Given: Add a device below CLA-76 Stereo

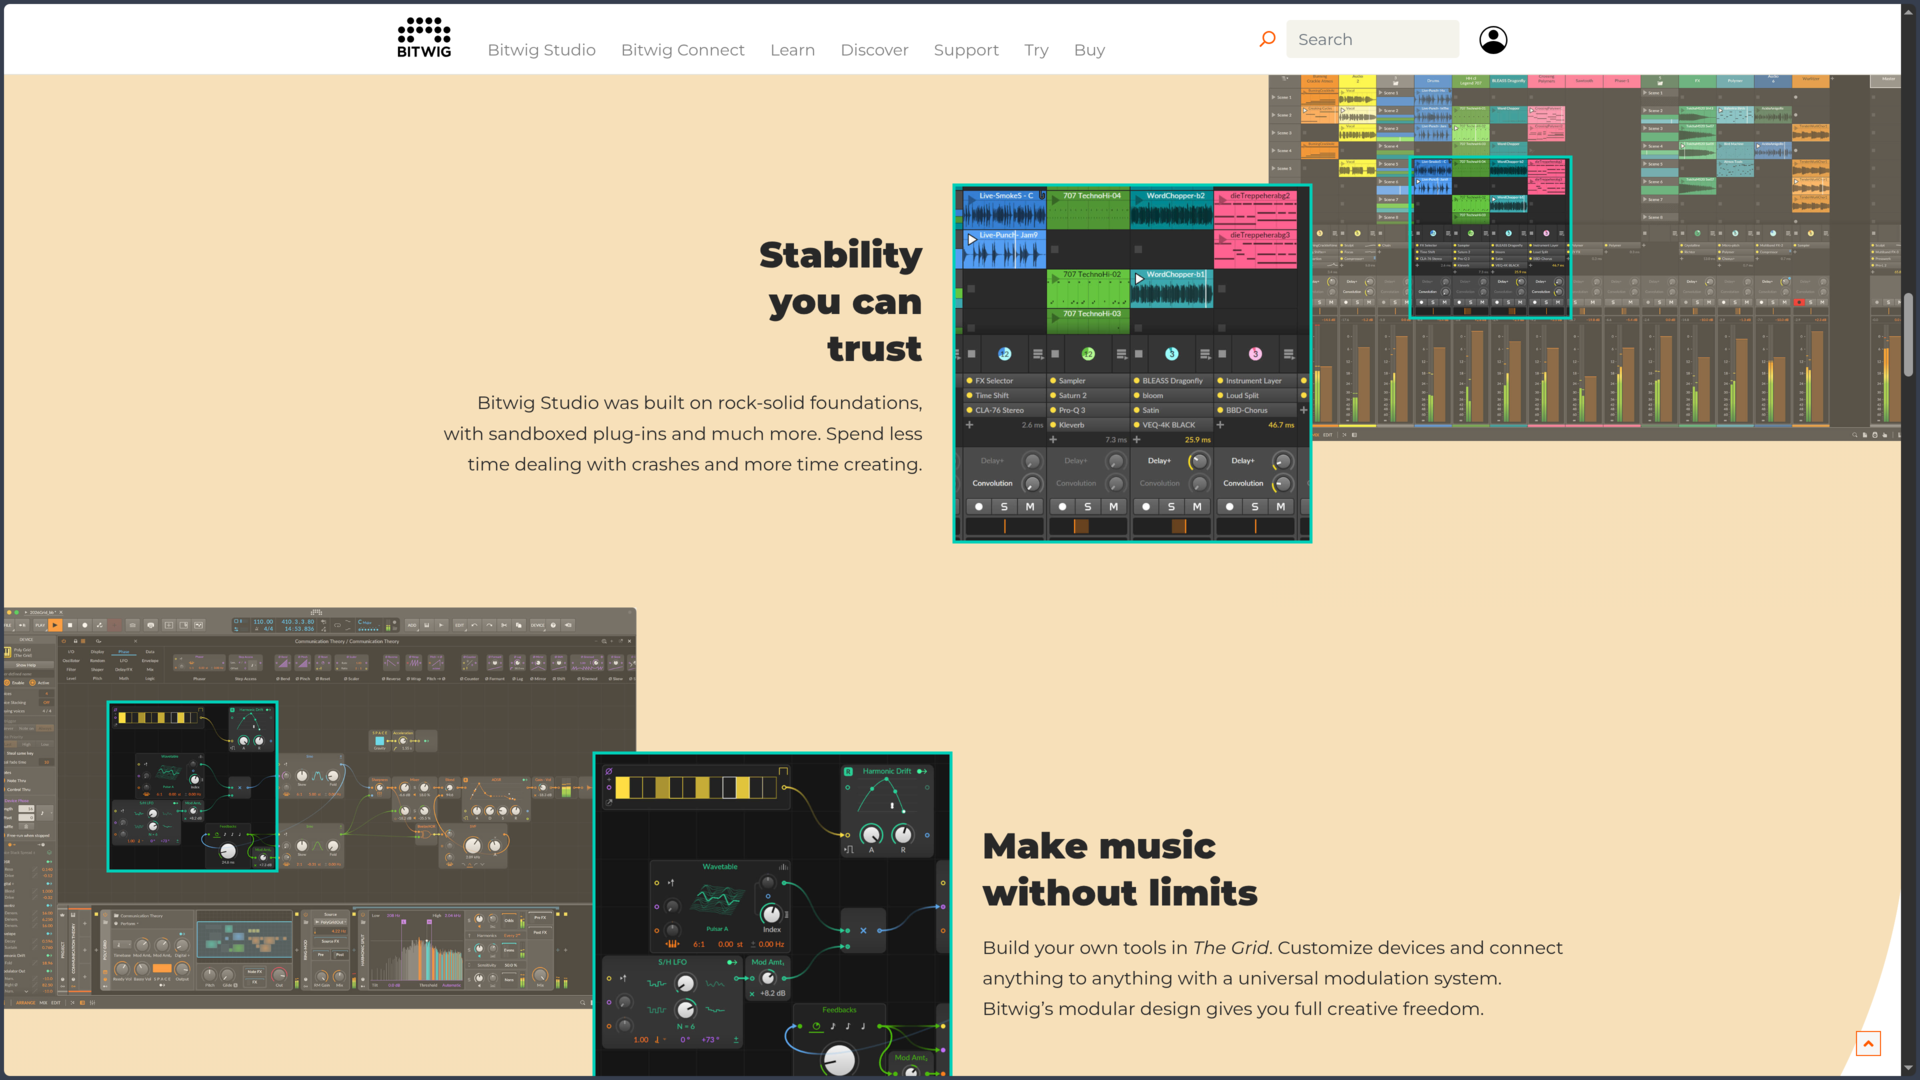Looking at the screenshot, I should click(969, 425).
